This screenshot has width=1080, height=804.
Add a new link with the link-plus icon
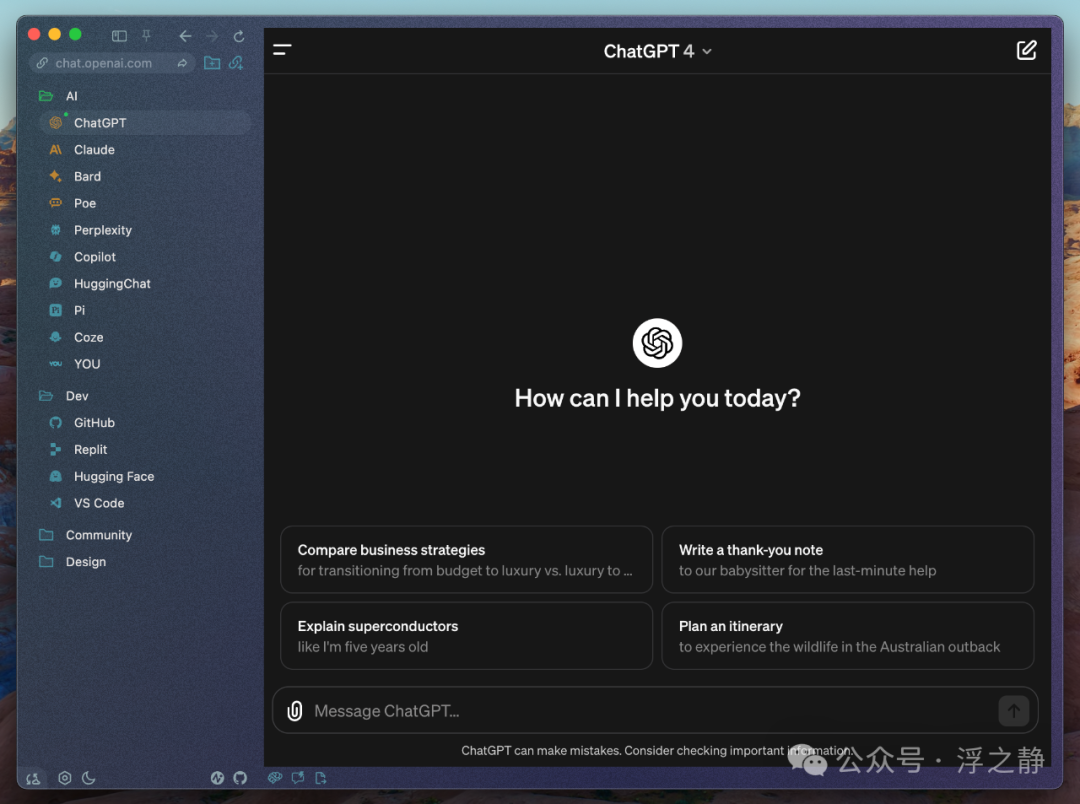pos(236,63)
